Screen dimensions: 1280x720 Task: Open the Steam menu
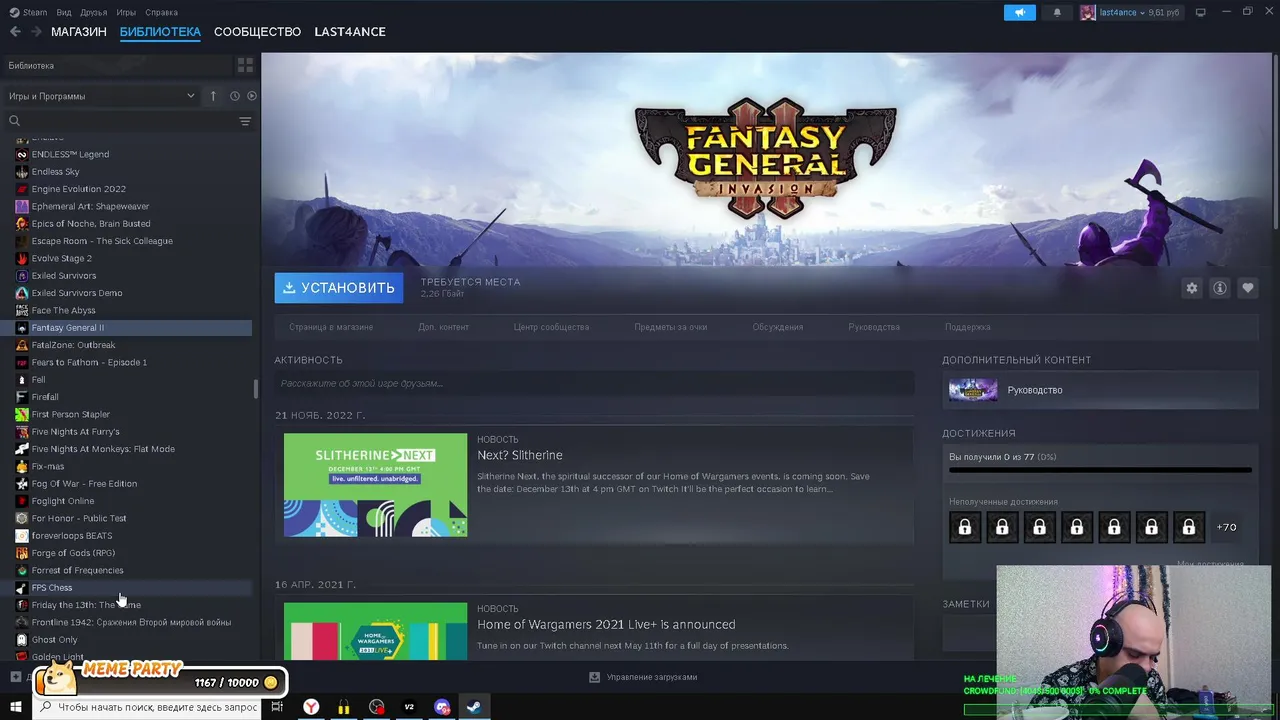tap(29, 13)
